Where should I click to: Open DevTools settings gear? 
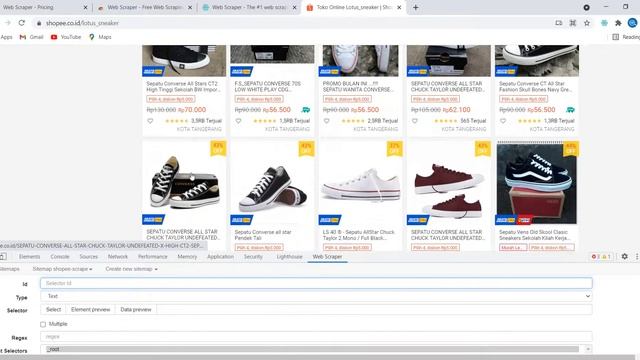coord(624,256)
